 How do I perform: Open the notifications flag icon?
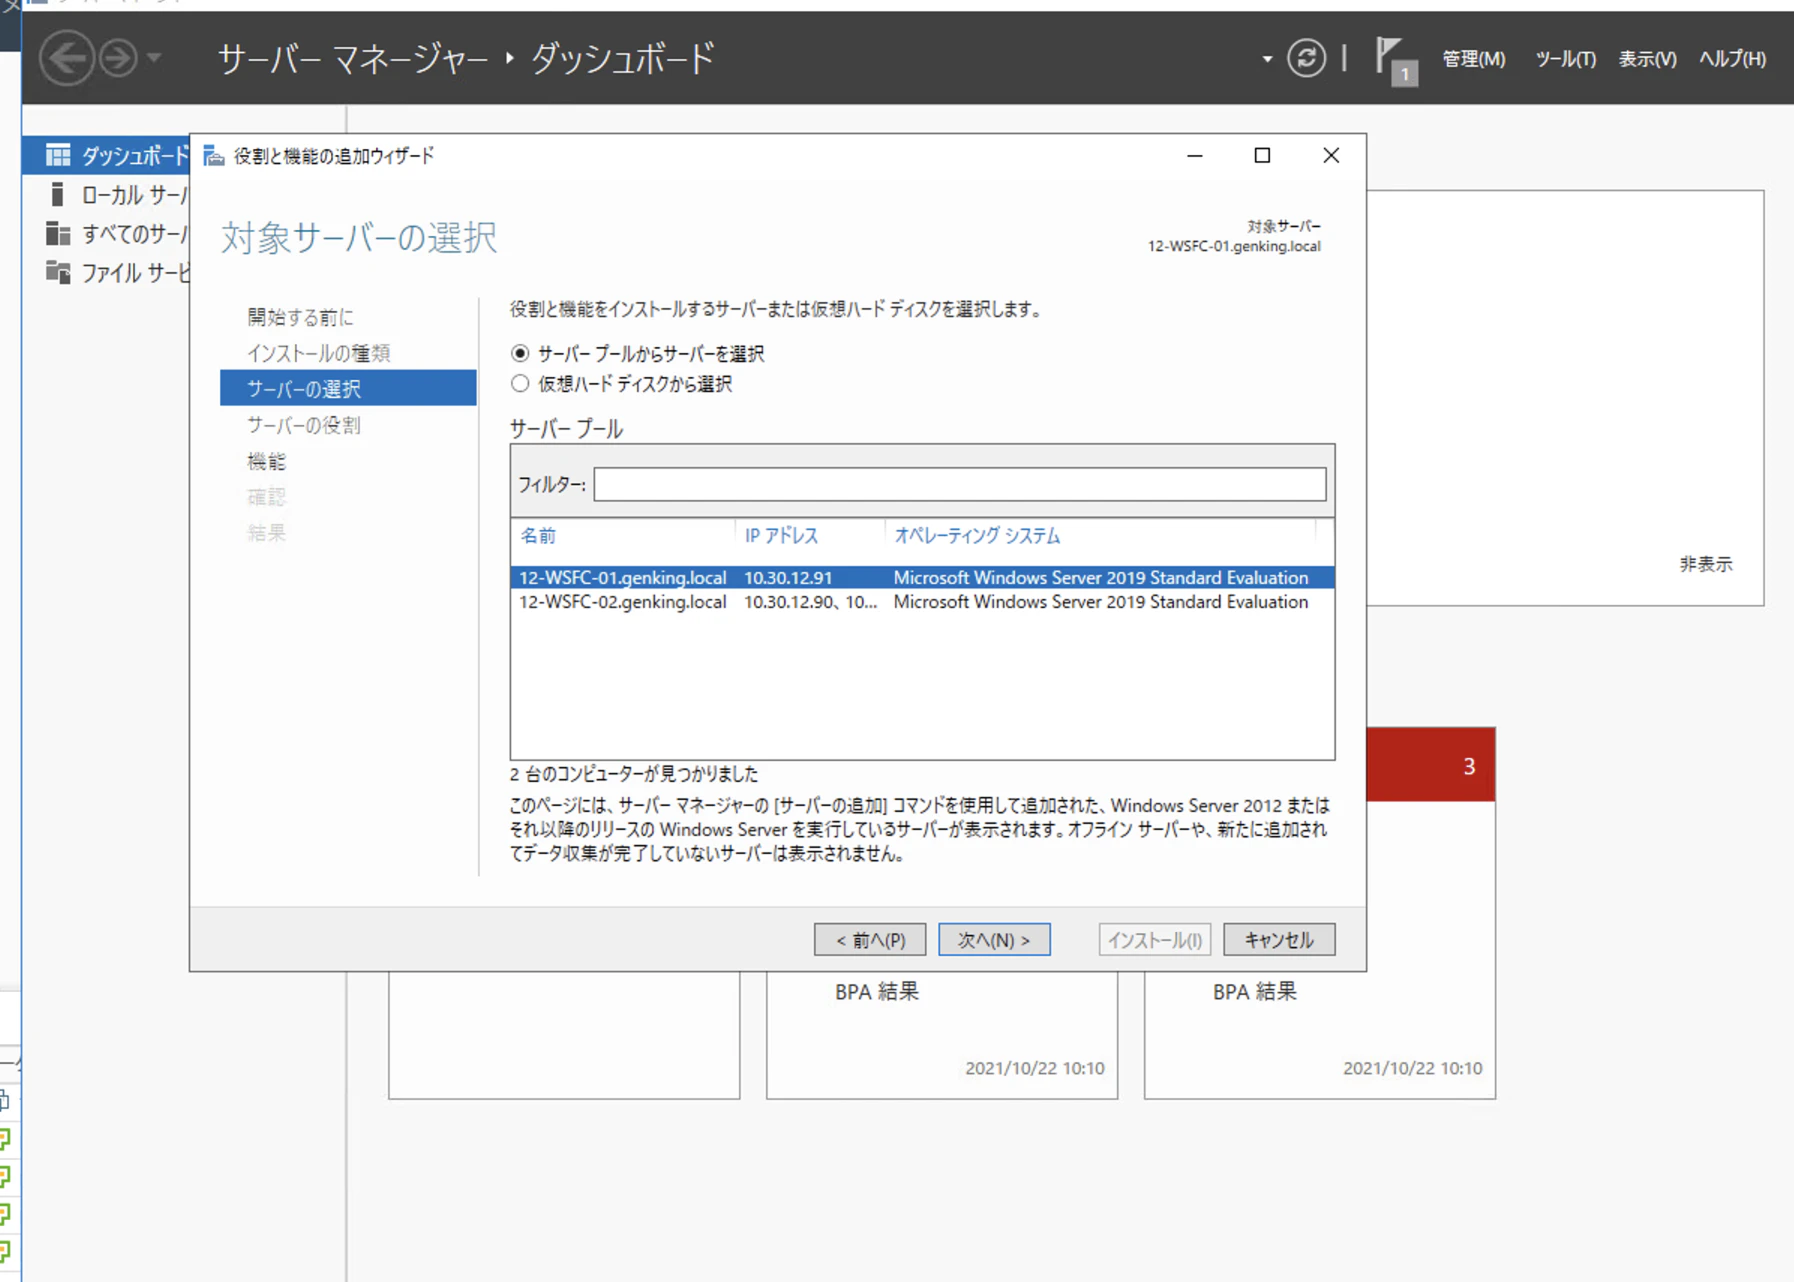(1395, 60)
